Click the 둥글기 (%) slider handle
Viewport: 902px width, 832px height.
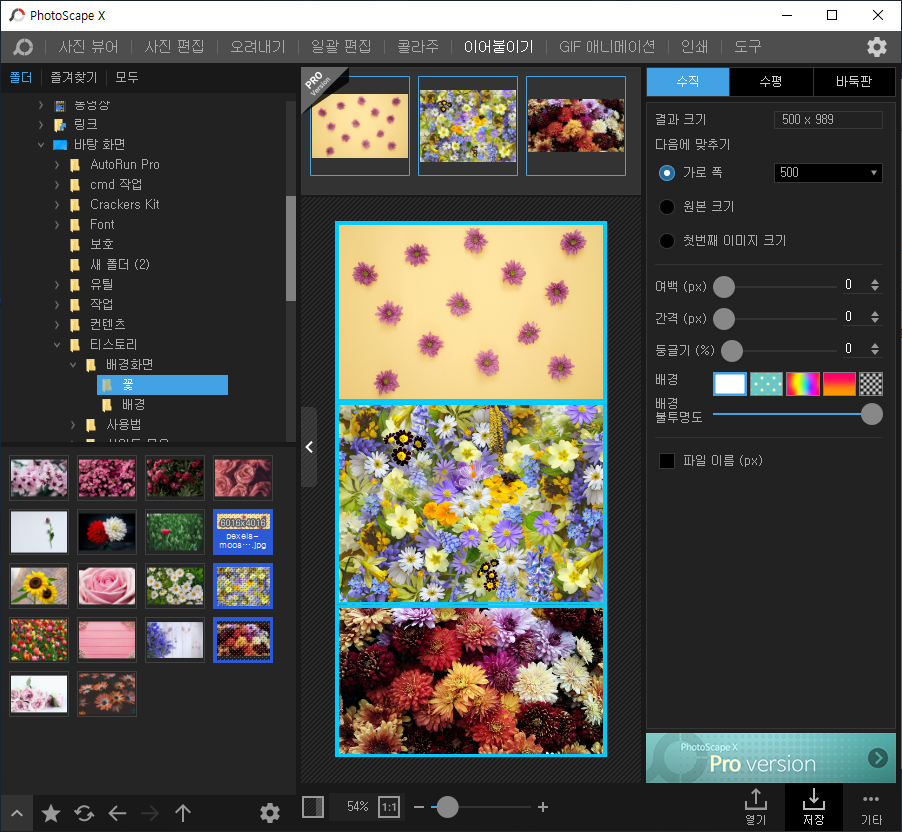(732, 350)
